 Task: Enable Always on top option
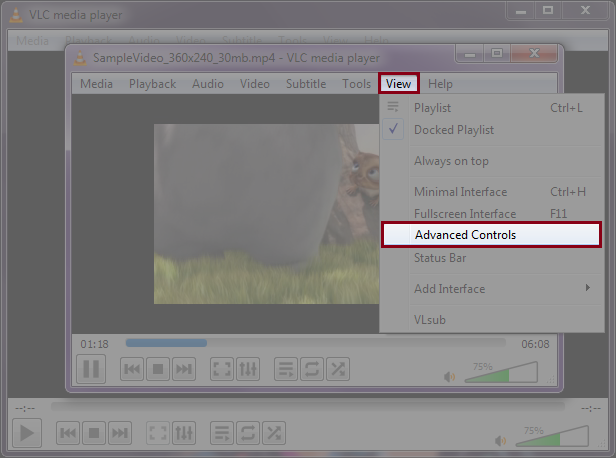491,161
